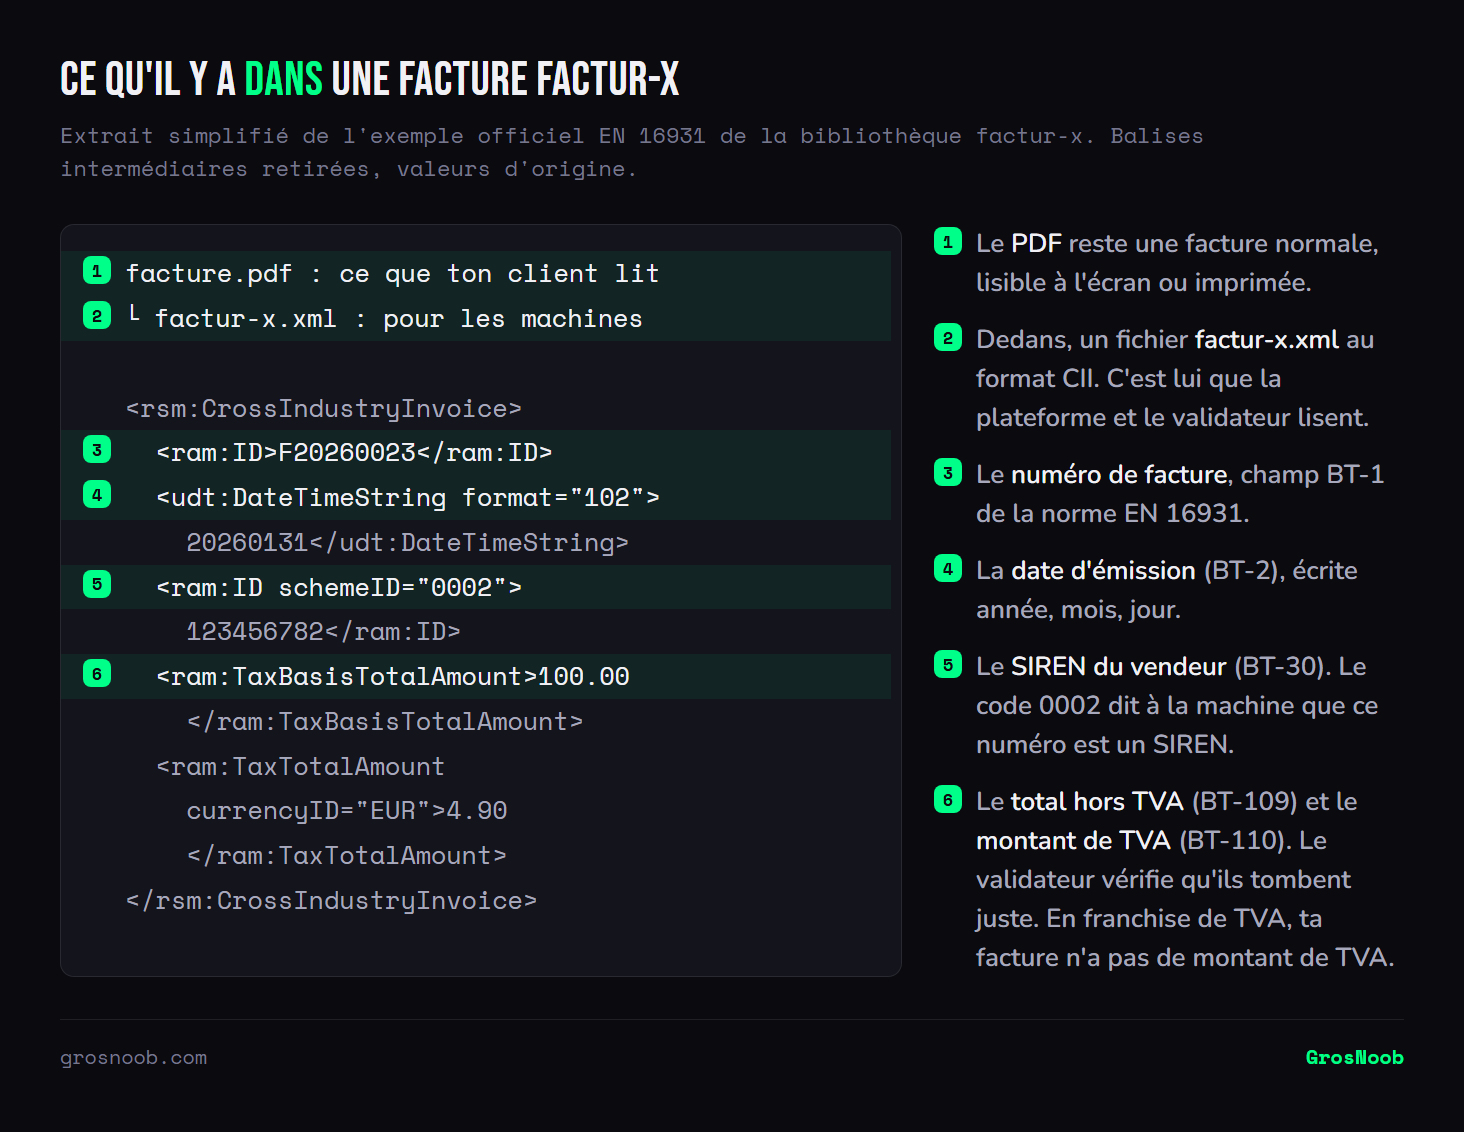Viewport: 1464px width, 1132px height.
Task: Click the bold legend text 'SIREN du vendeur'
Action: [1118, 667]
